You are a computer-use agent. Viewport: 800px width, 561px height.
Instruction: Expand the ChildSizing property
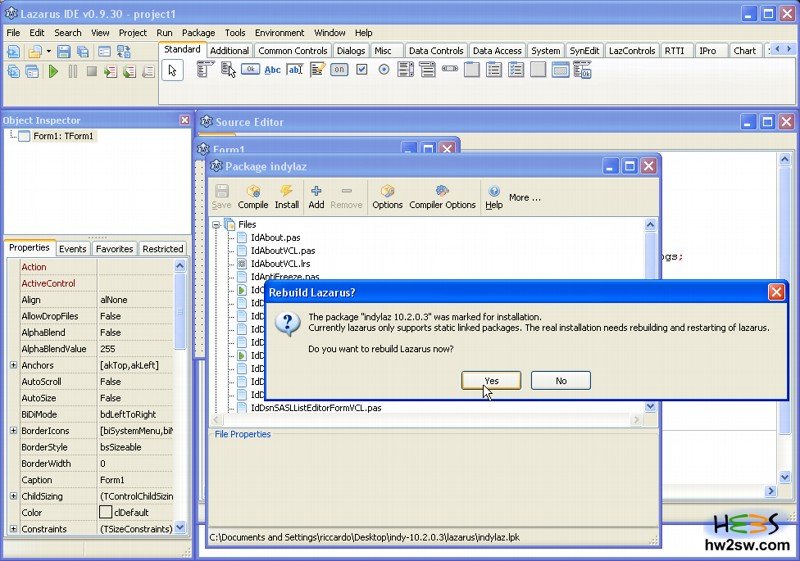click(13, 496)
